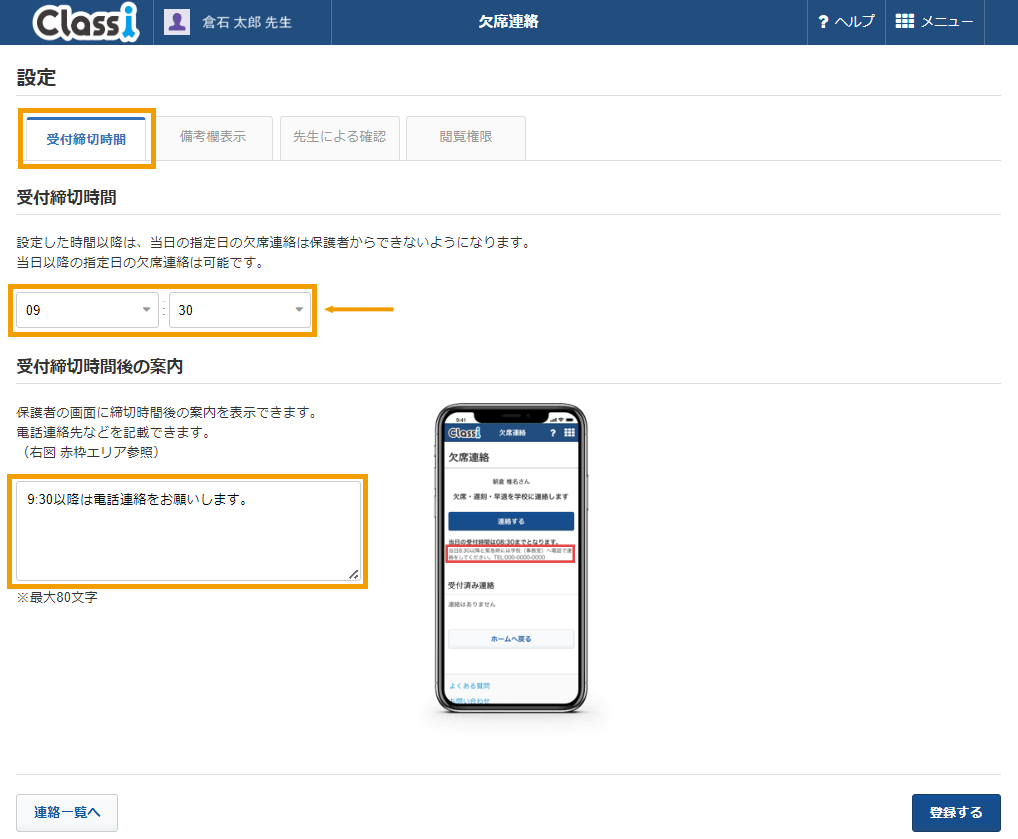Select the 閲覧権限 tab
The width and height of the screenshot is (1018, 839).
pos(466,137)
